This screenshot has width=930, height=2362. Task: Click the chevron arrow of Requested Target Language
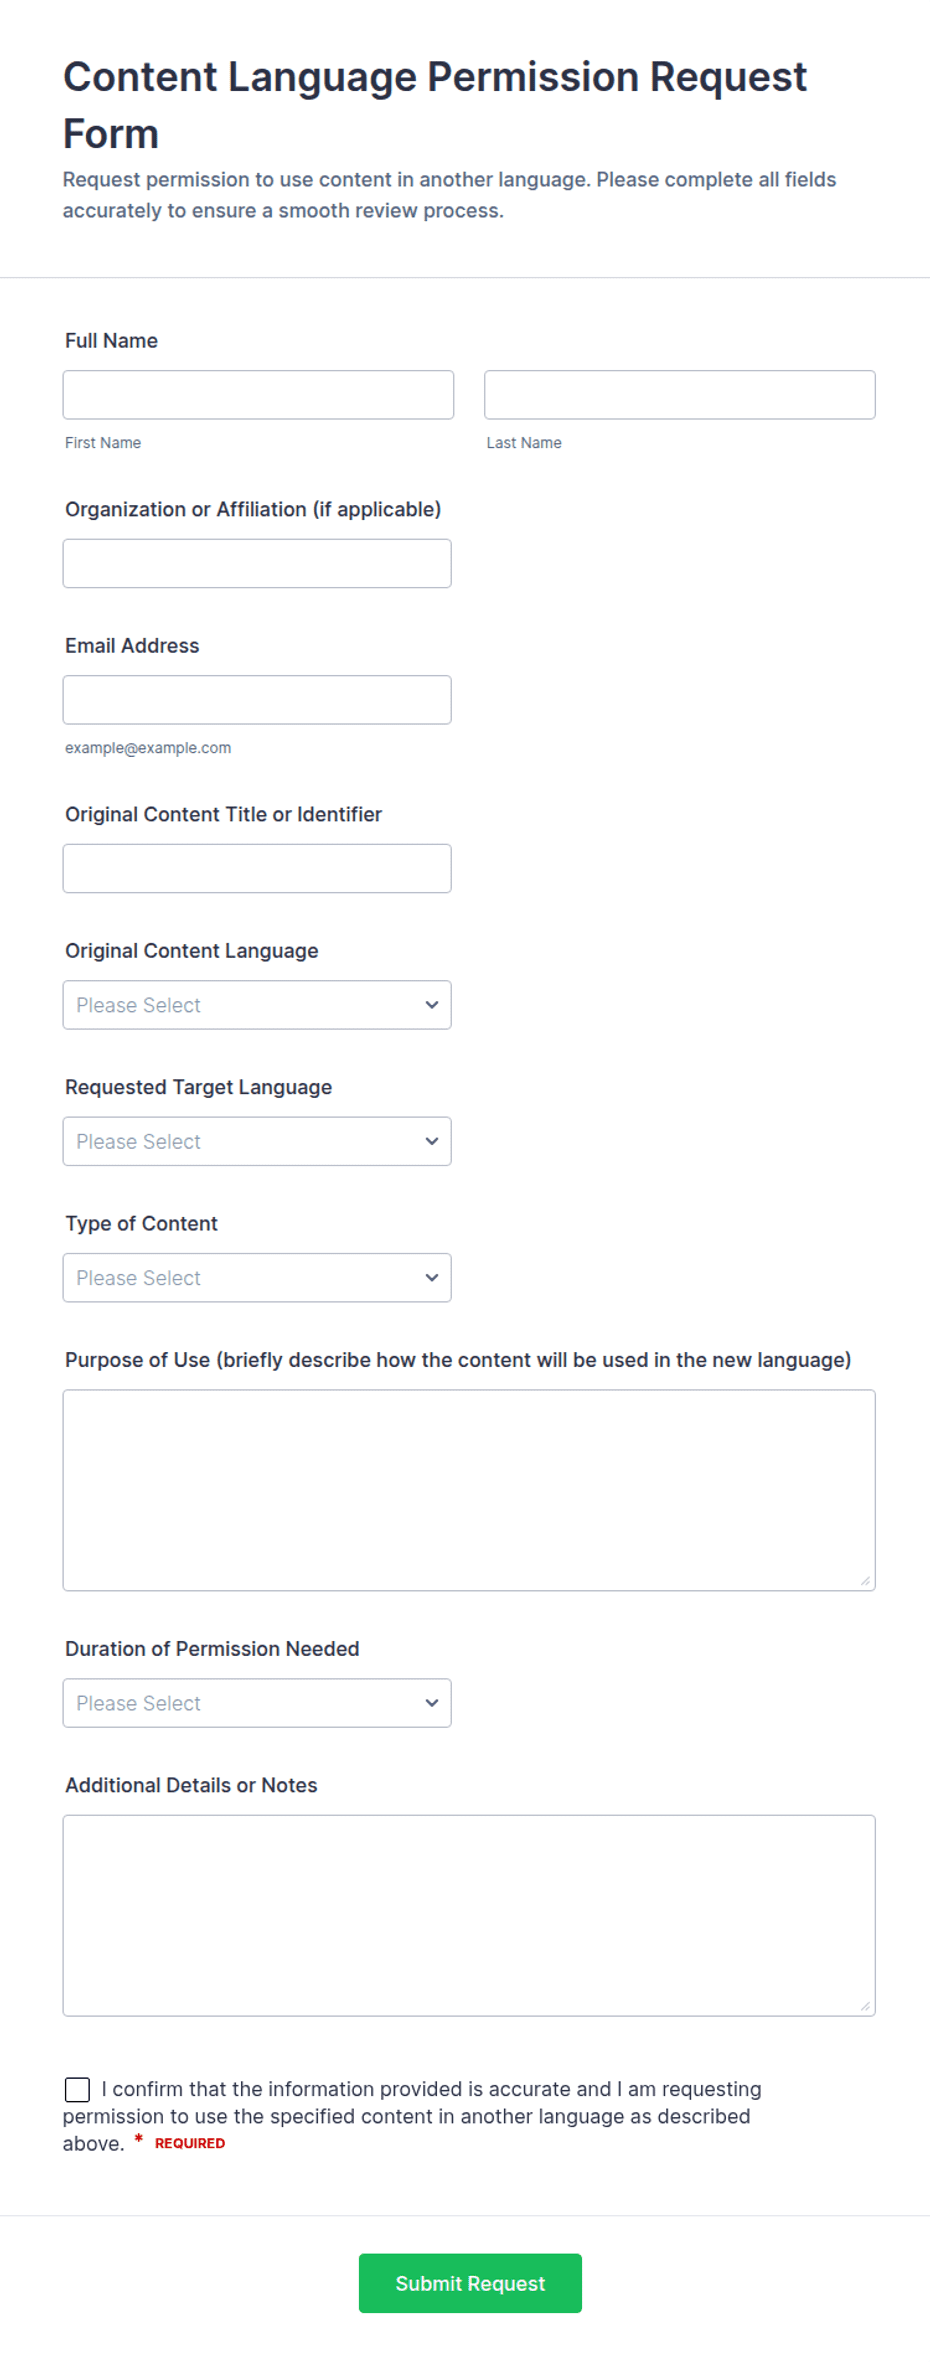(432, 1141)
